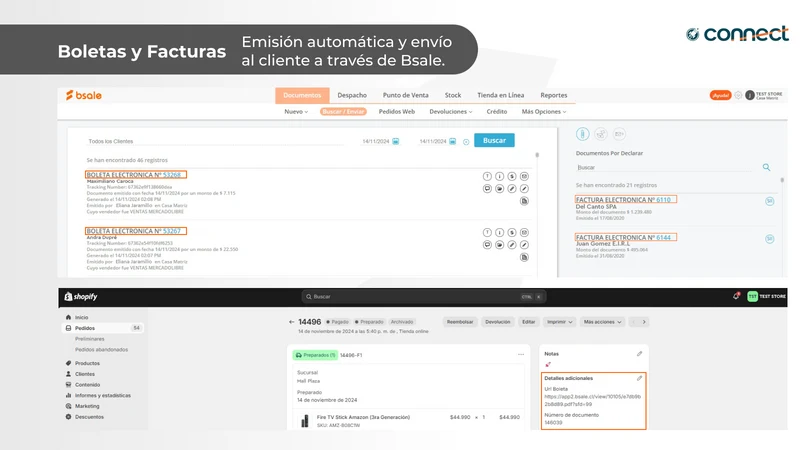This screenshot has height=450, width=800.
Task: Click the Shopify notifications bell icon
Action: 736,296
